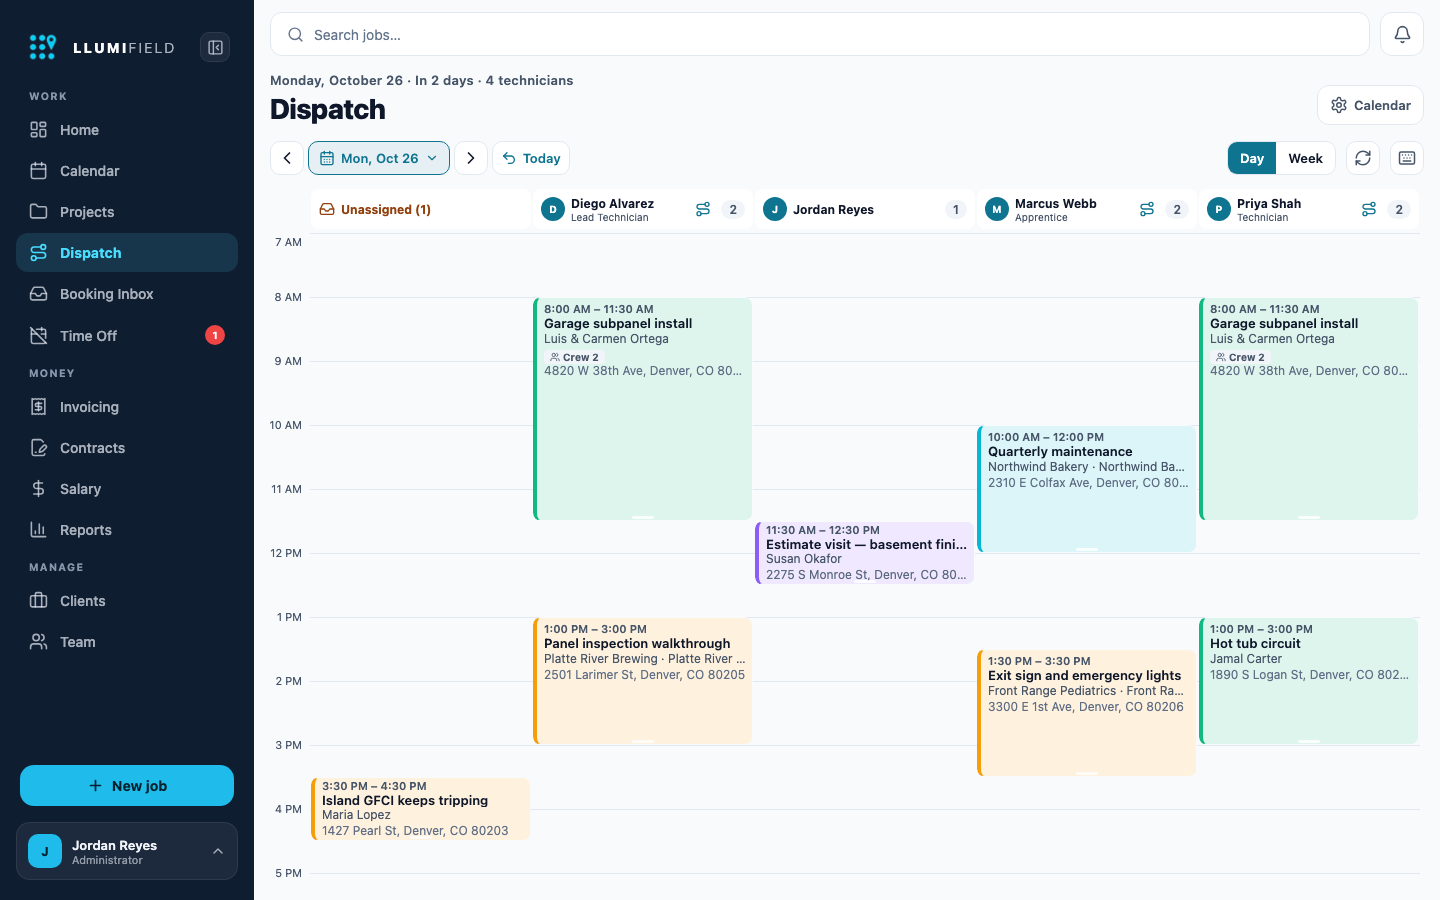
Task: Open the Unassigned (1) column header
Action: [x=420, y=209]
